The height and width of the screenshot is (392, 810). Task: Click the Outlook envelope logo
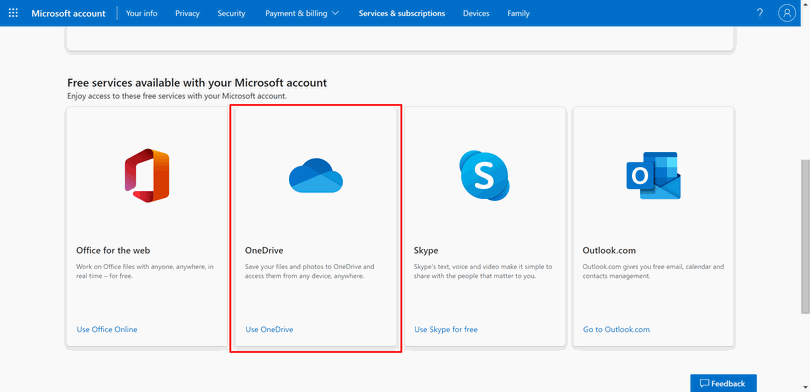click(653, 176)
